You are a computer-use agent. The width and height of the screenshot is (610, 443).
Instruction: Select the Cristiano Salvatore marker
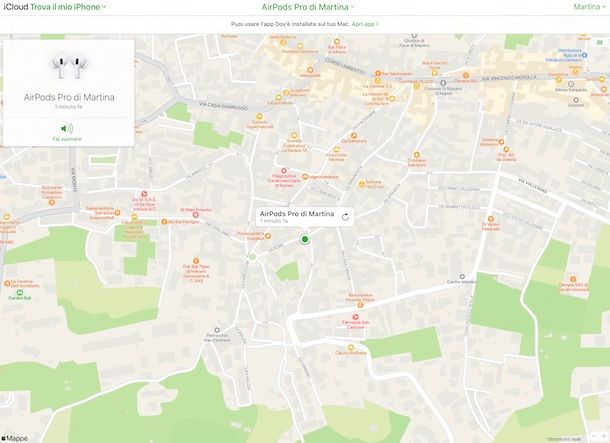[x=417, y=155]
